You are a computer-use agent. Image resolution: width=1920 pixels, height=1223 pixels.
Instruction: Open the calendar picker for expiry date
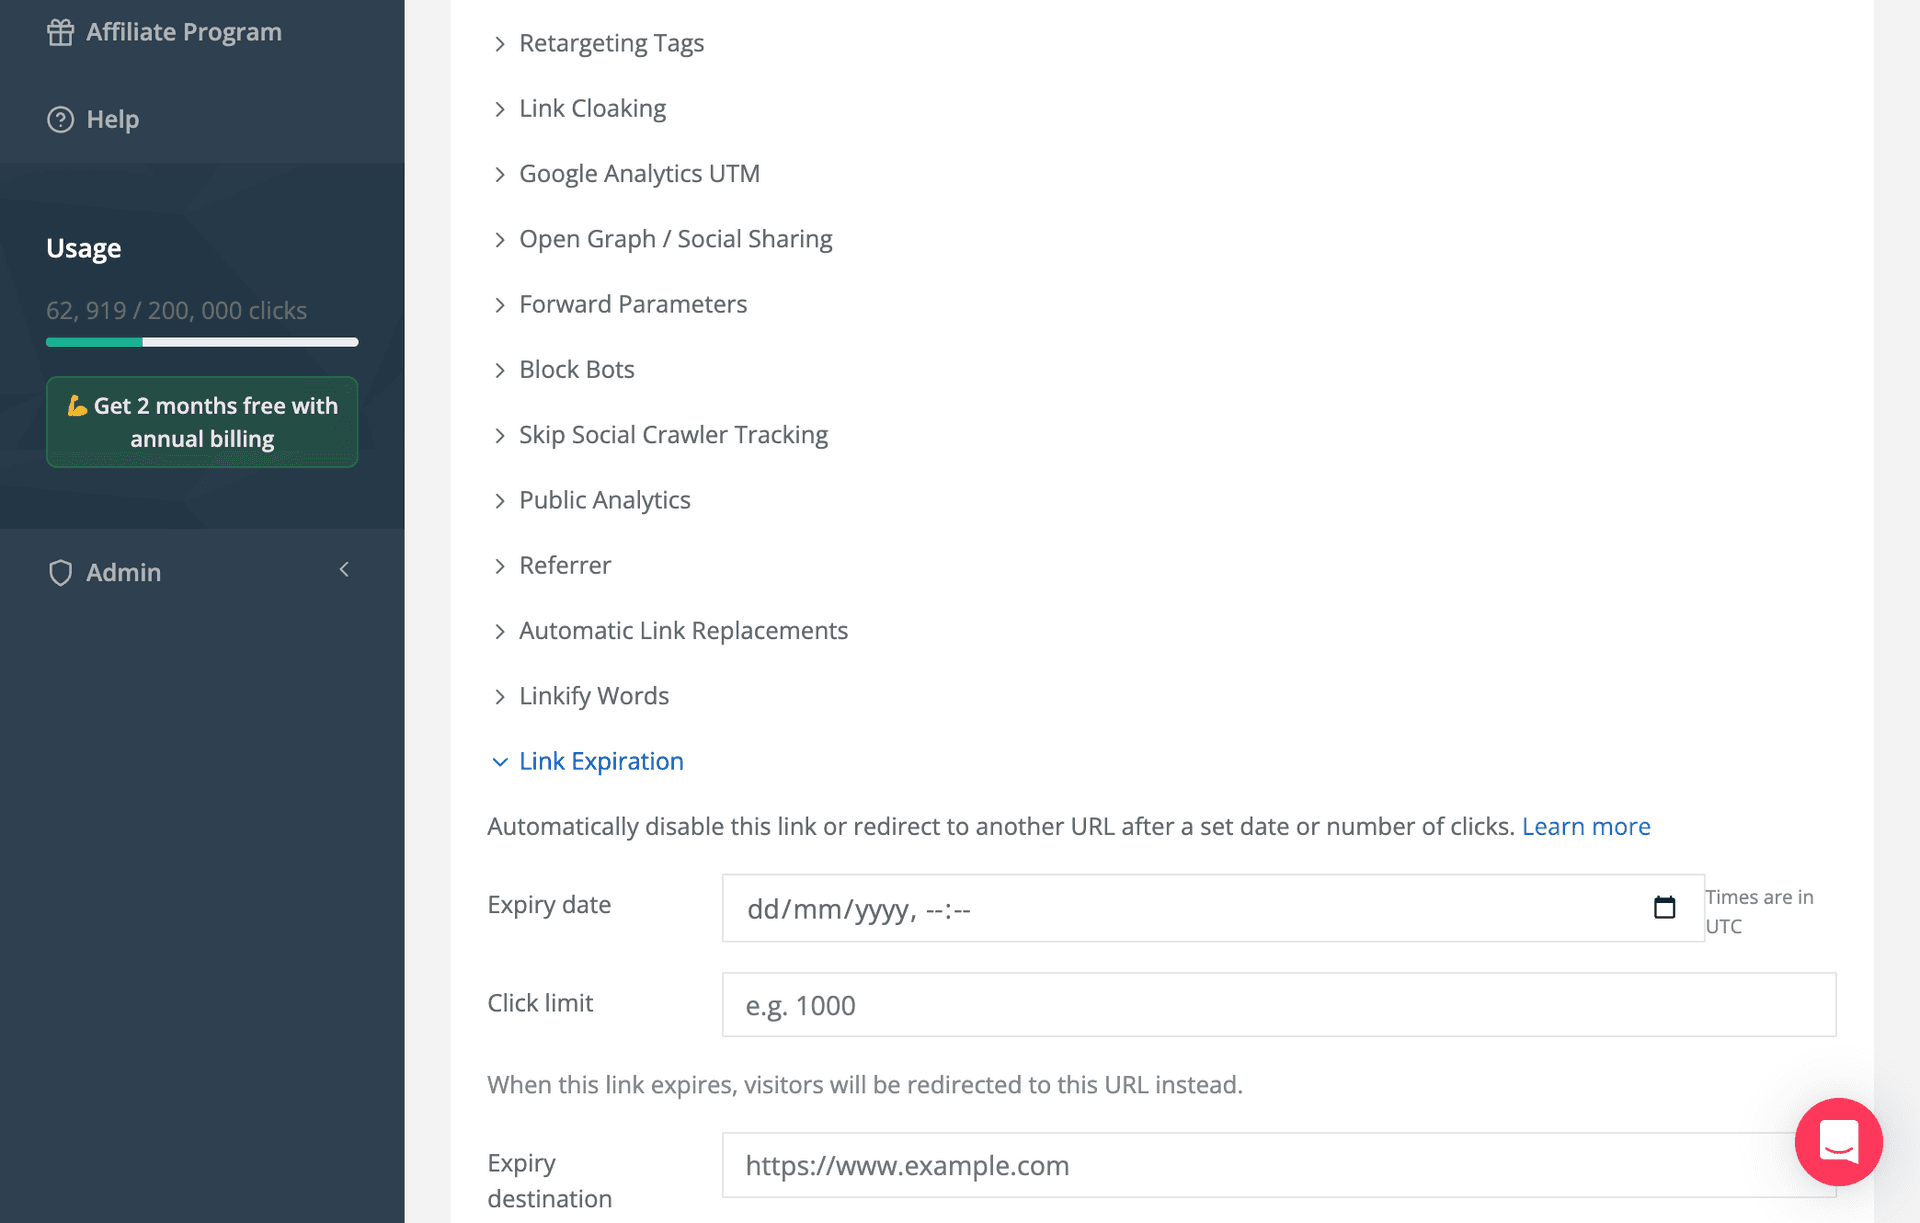click(1663, 907)
